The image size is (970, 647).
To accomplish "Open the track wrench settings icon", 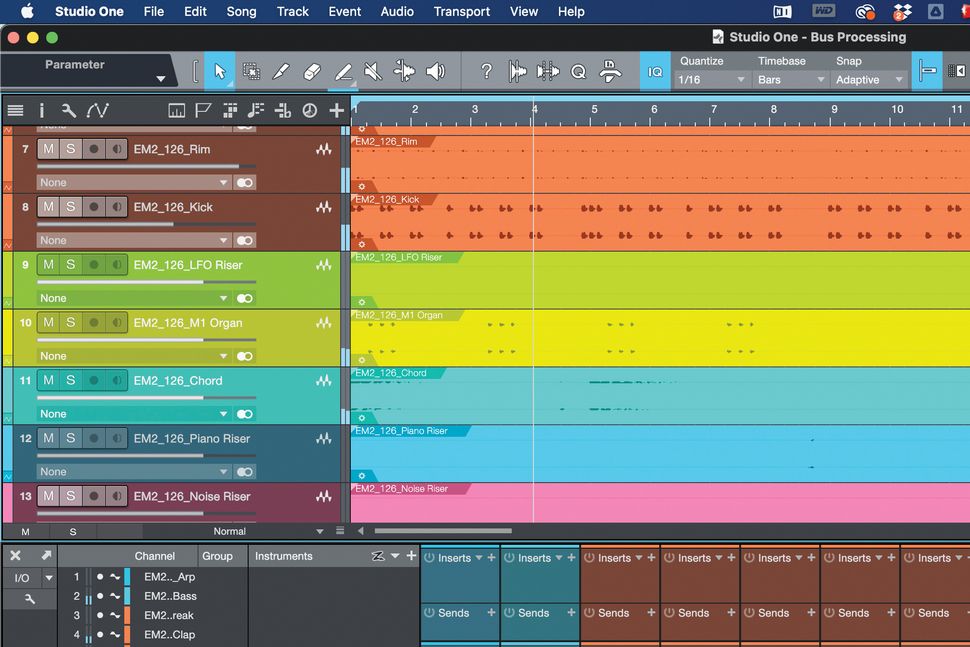I will [68, 110].
